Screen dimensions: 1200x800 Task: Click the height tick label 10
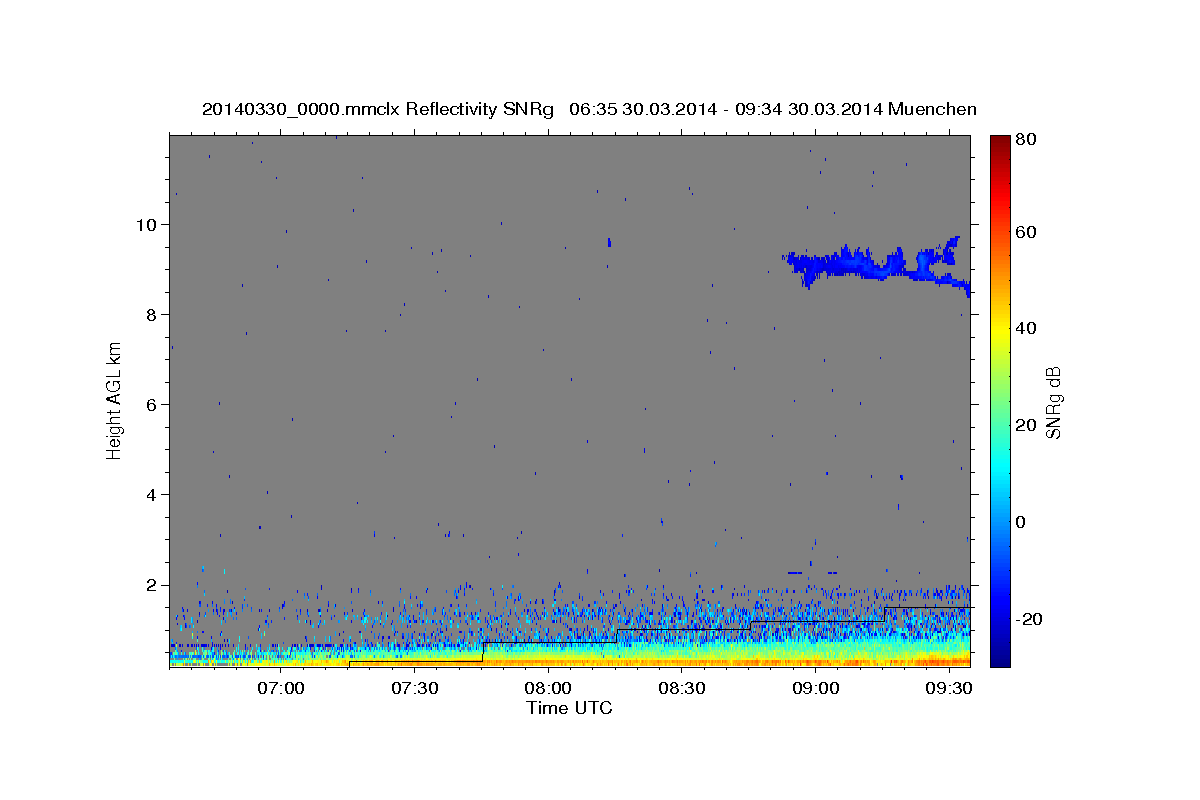146,224
